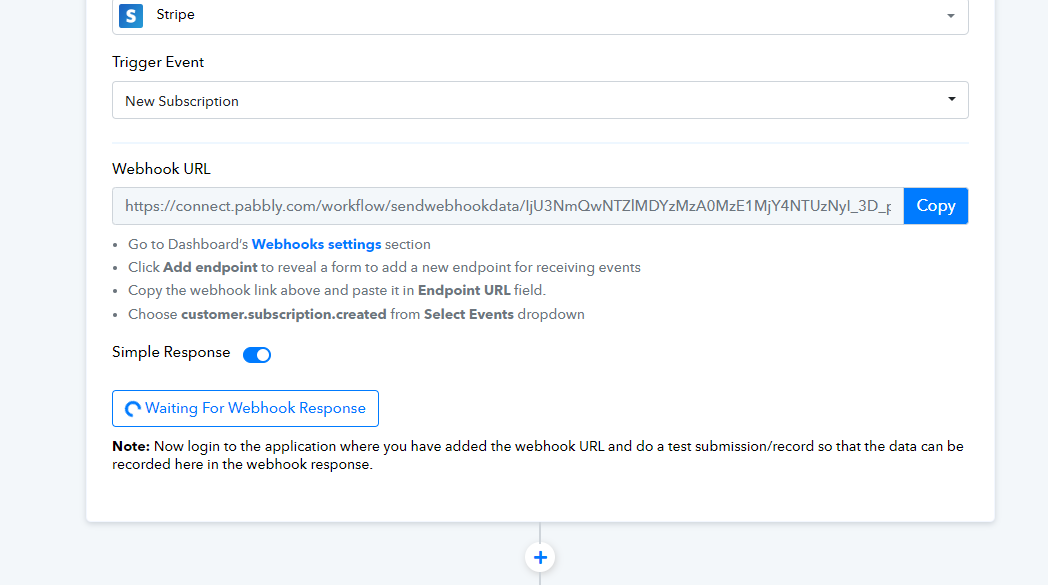Screen dimensions: 1048x585
Task: Click the Select Events instruction text
Action: [x=469, y=314]
